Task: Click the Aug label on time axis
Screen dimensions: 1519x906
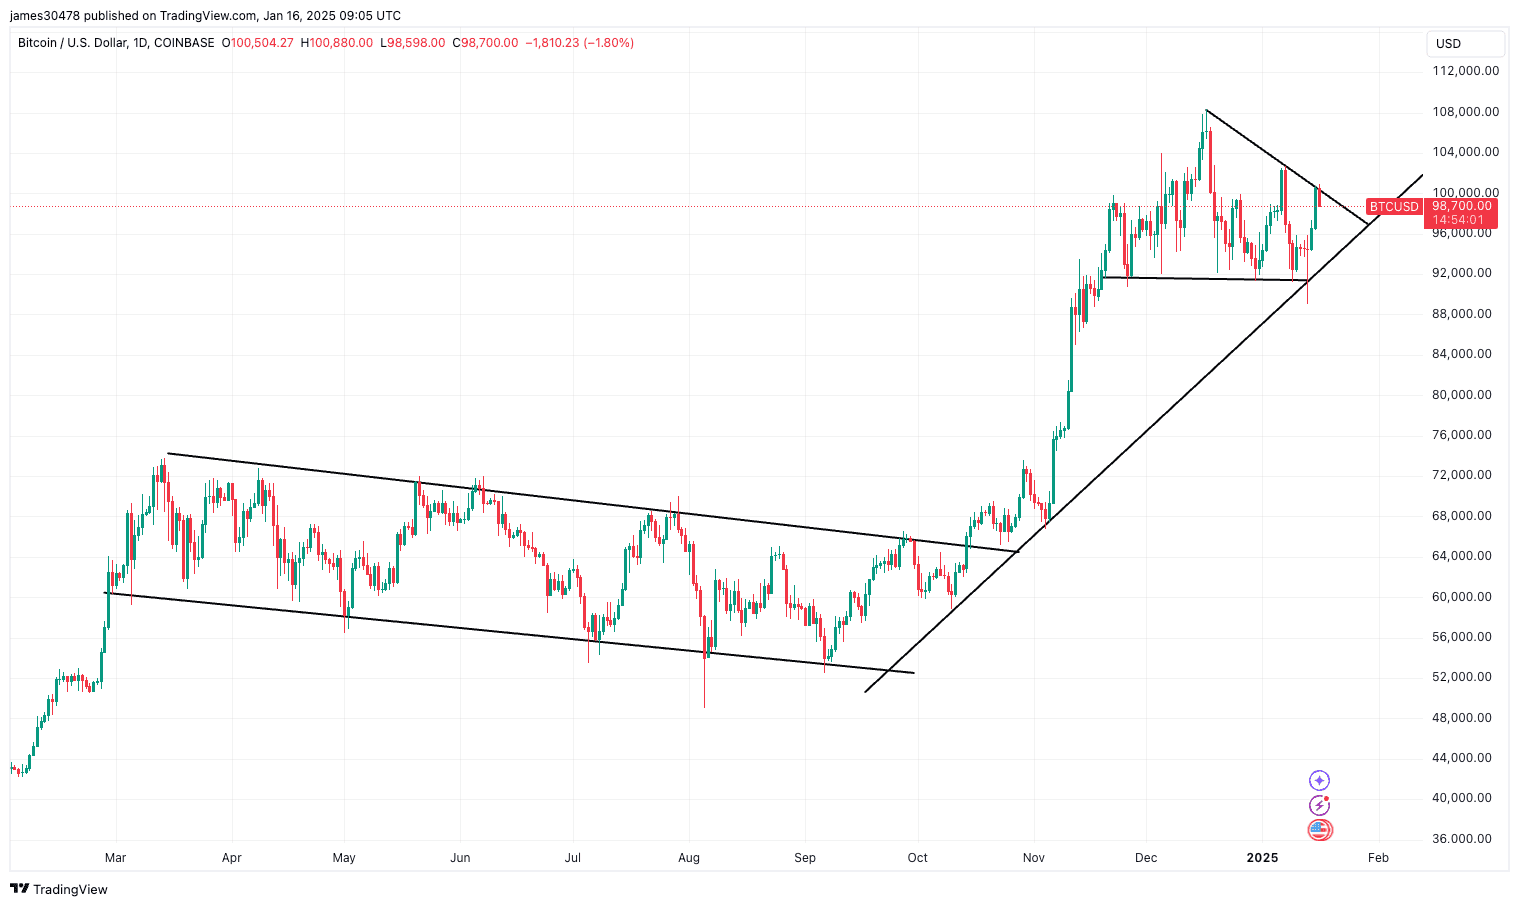Action: [x=689, y=858]
